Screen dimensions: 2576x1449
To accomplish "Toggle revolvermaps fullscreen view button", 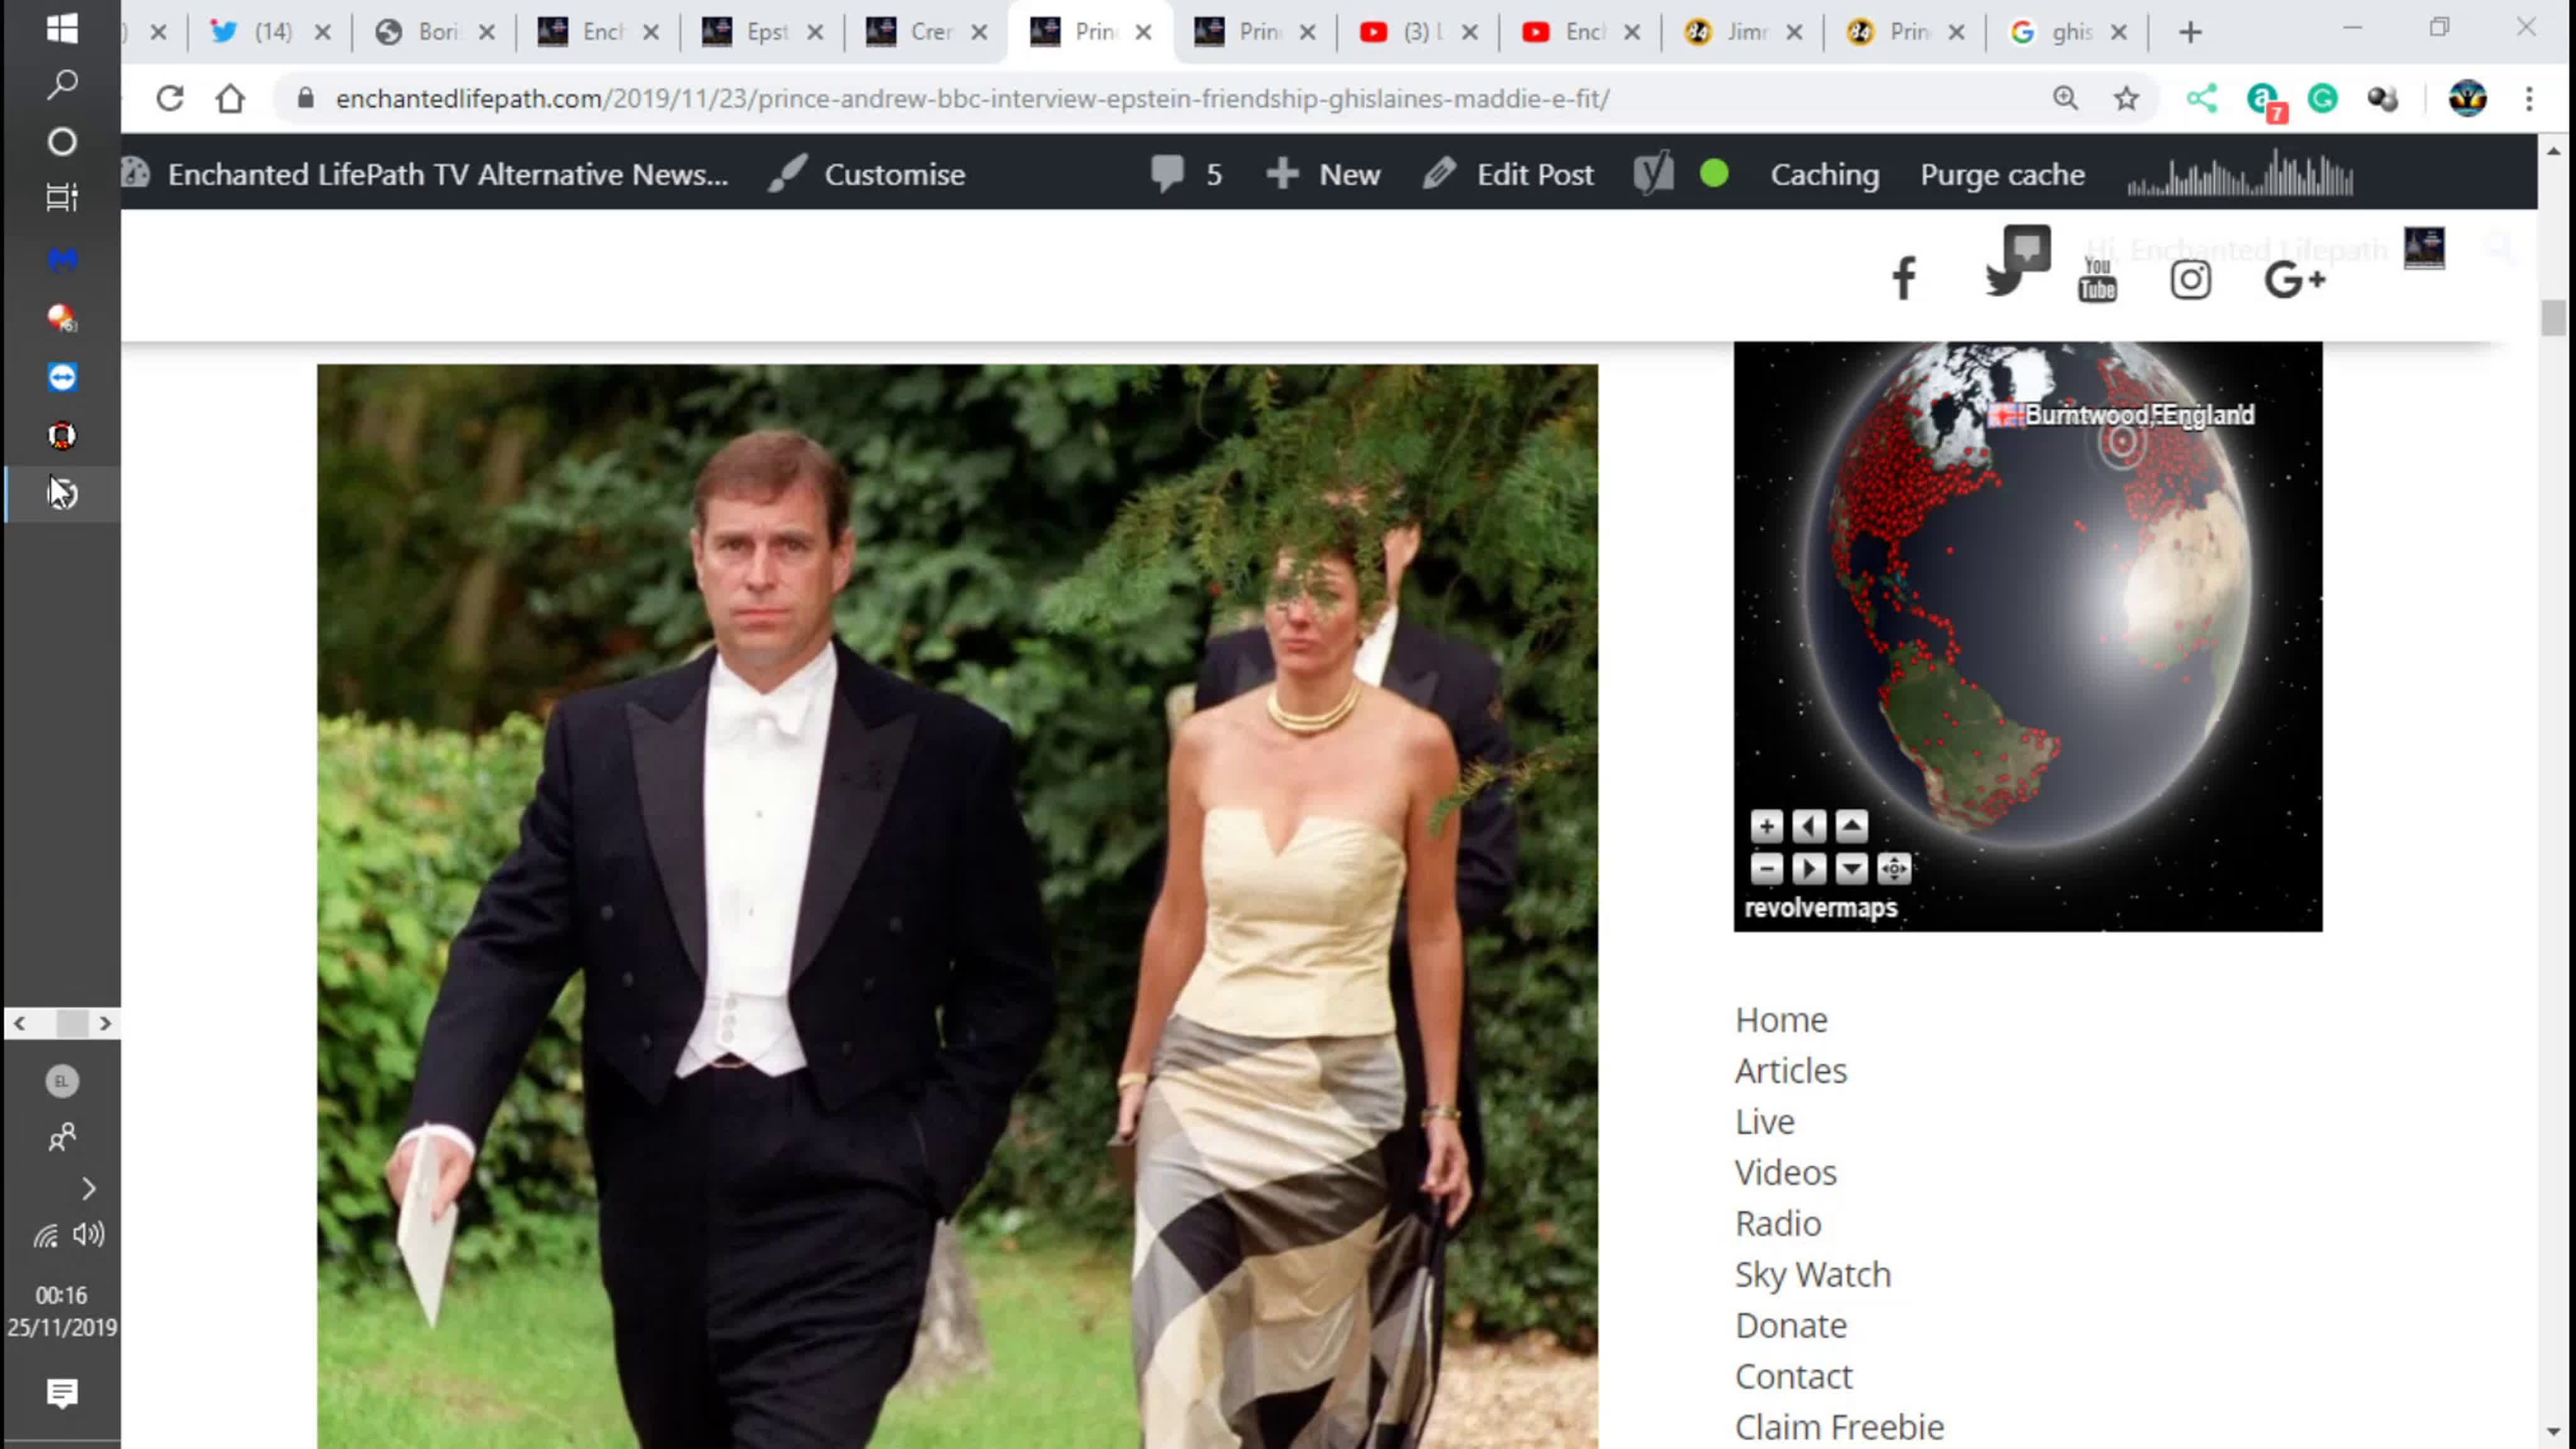I will click(x=1895, y=869).
